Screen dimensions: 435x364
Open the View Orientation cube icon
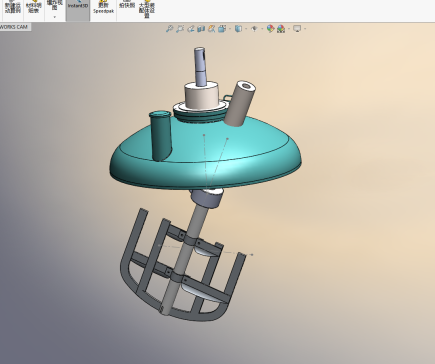coord(222,29)
